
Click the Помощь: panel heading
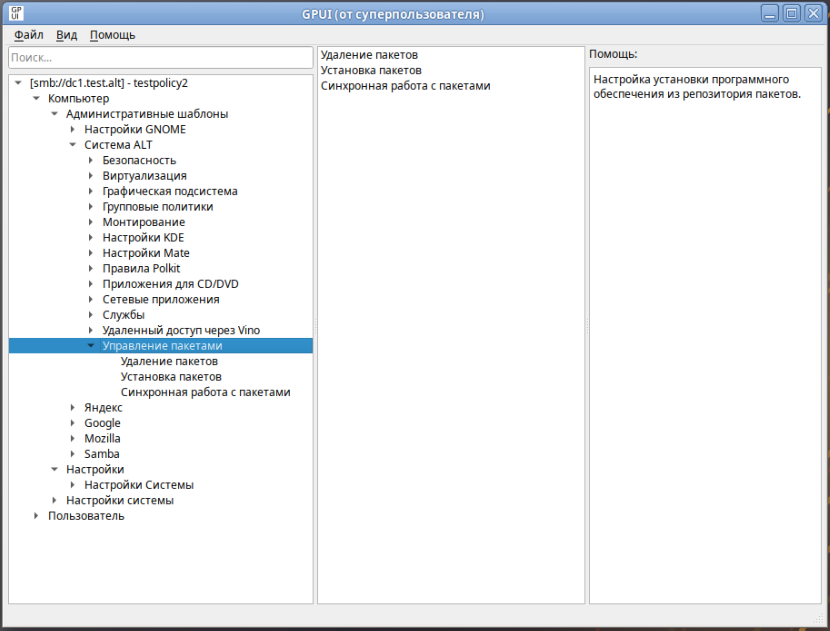point(613,54)
